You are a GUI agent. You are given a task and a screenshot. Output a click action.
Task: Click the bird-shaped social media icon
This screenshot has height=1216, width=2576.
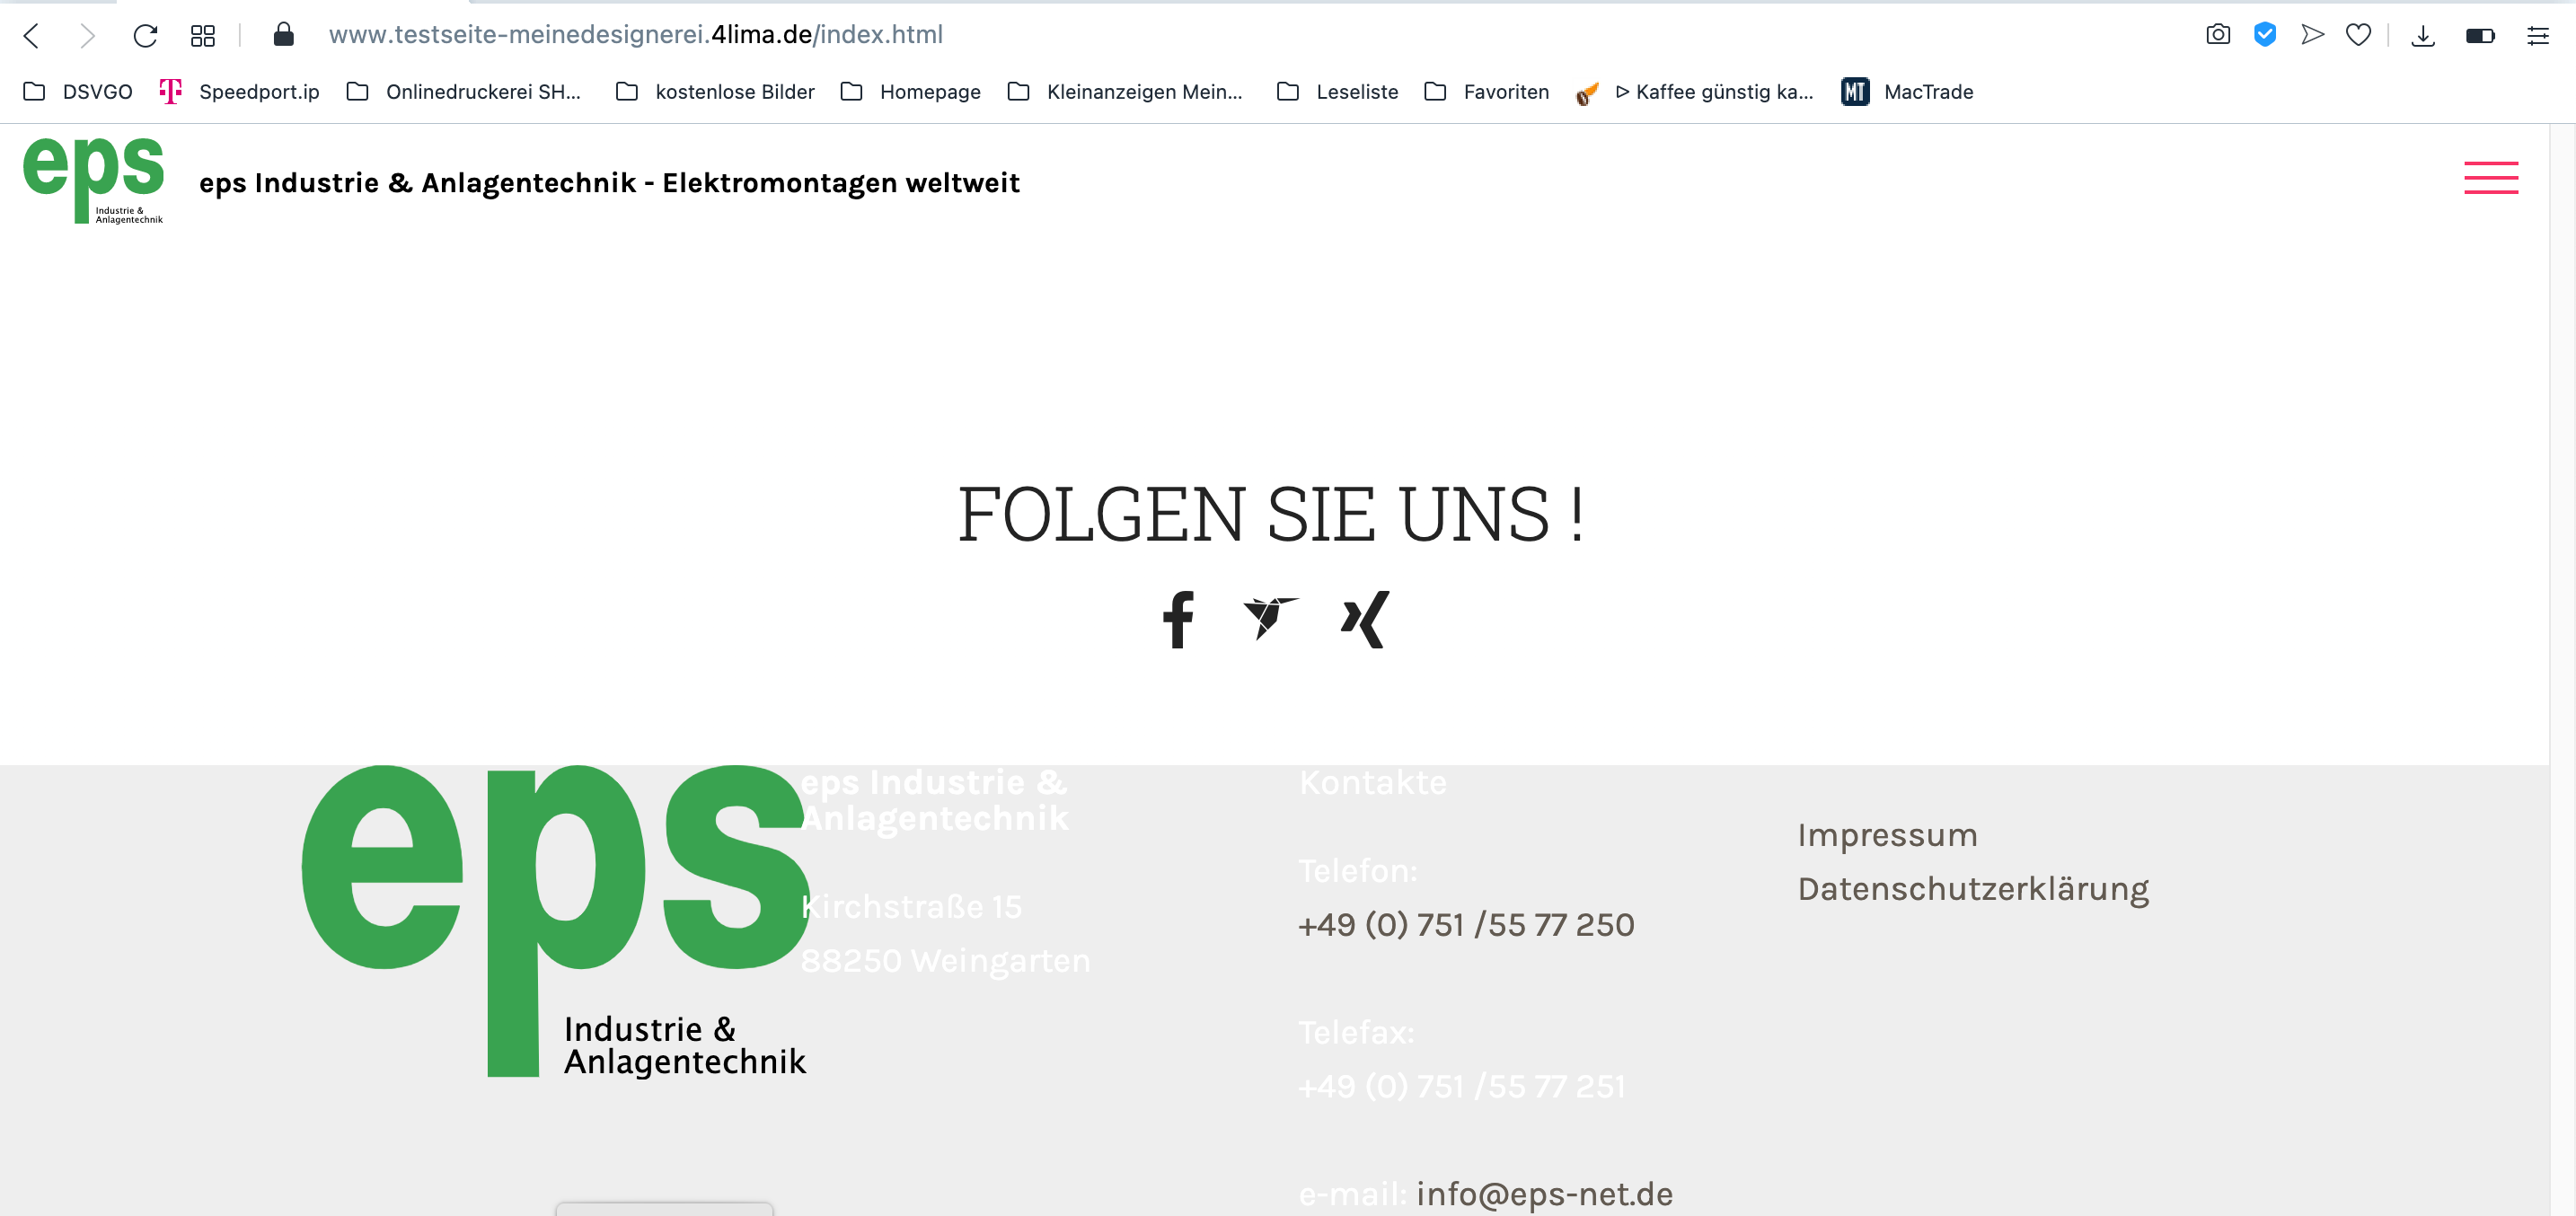[x=1270, y=617]
